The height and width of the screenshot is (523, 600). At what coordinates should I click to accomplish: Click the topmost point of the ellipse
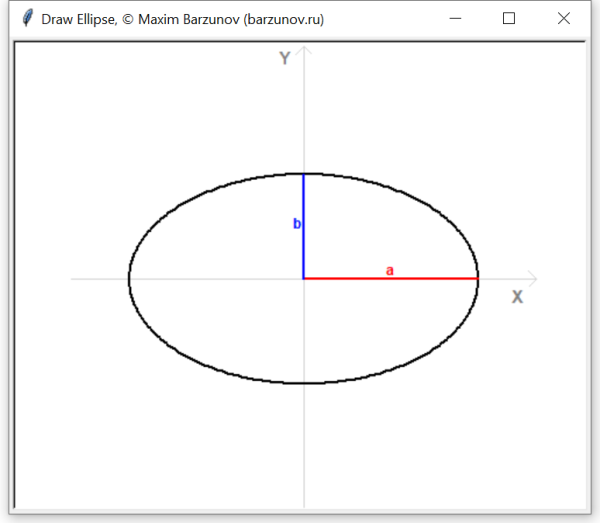303,173
